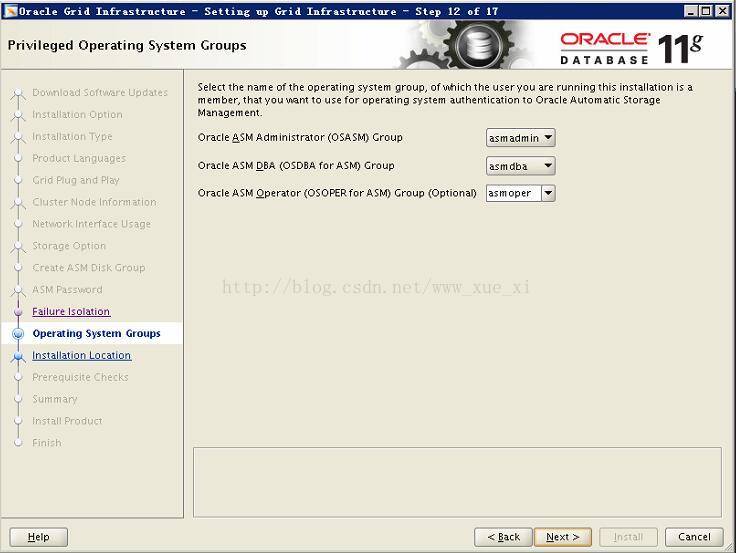The image size is (736, 553).
Task: Click the Create ASM Disk Group step text
Action: click(x=89, y=268)
